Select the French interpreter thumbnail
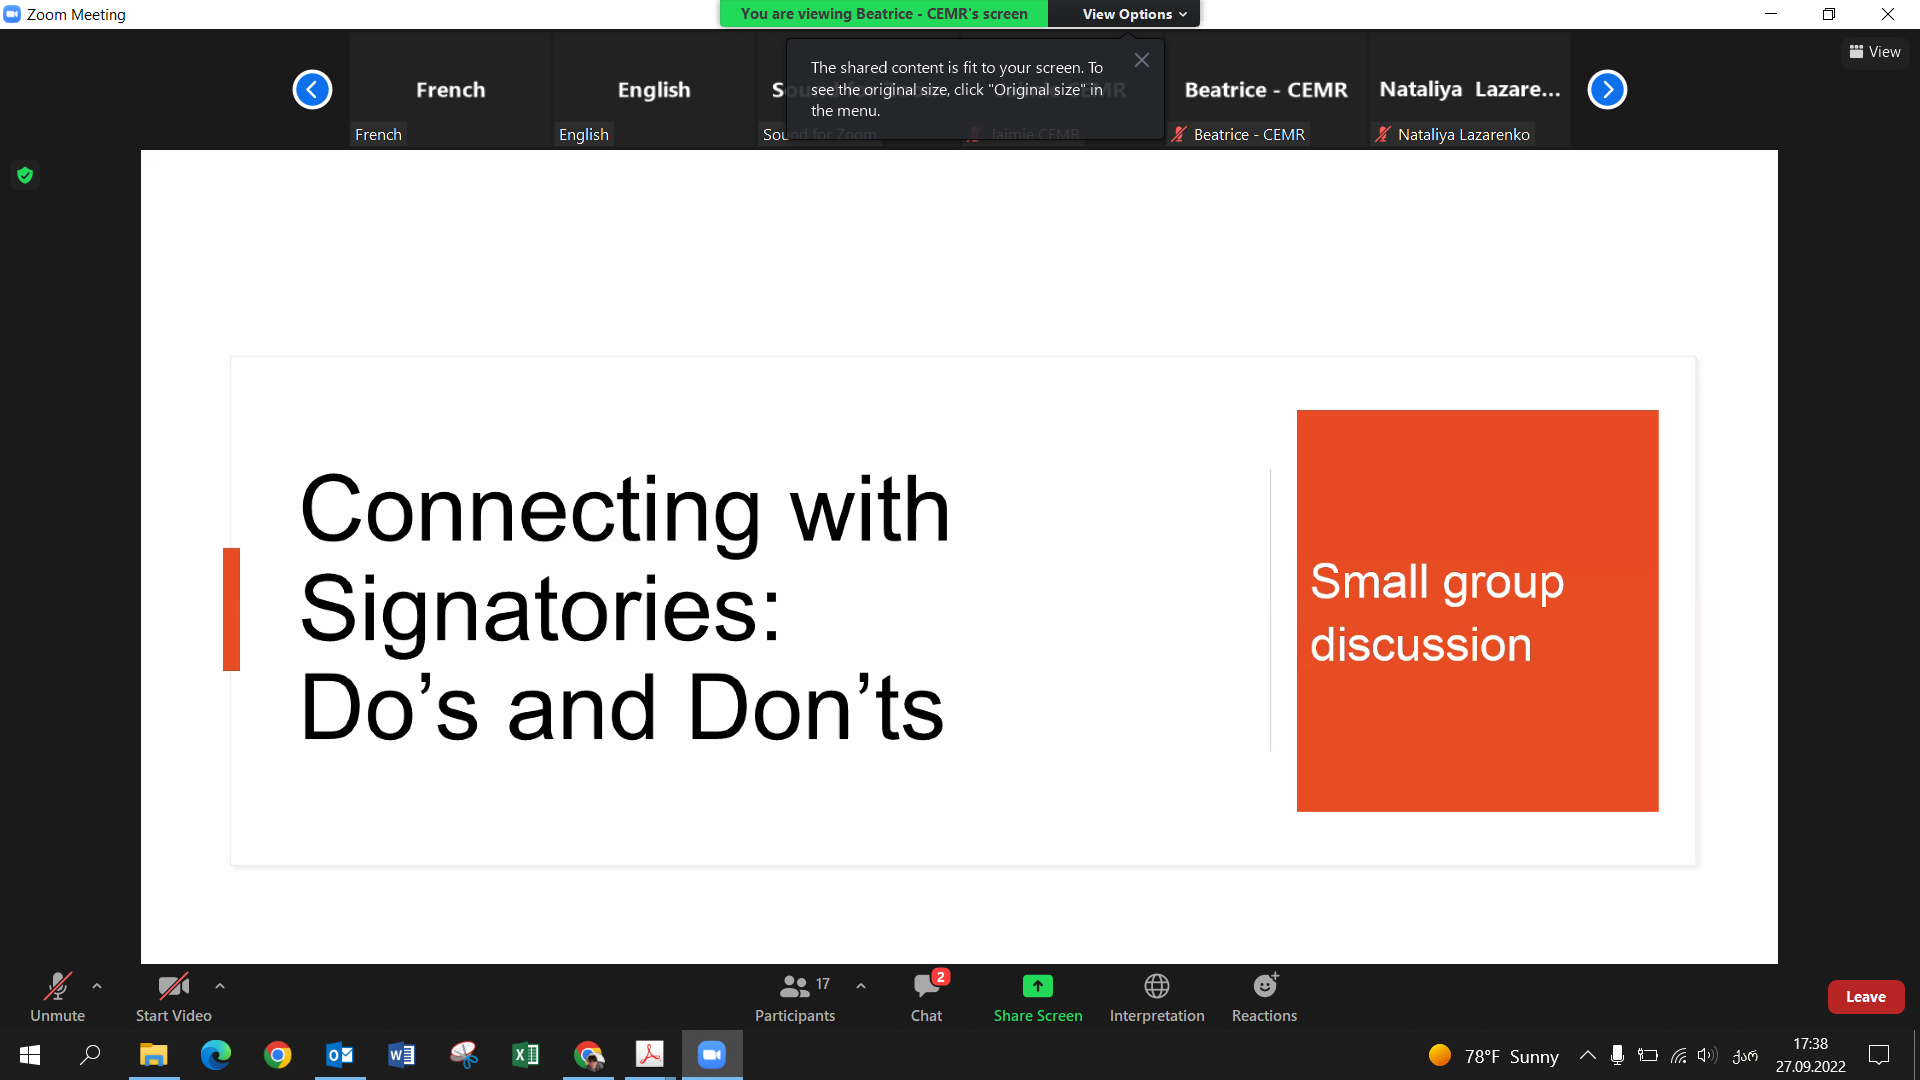This screenshot has width=1920, height=1080. (x=450, y=90)
